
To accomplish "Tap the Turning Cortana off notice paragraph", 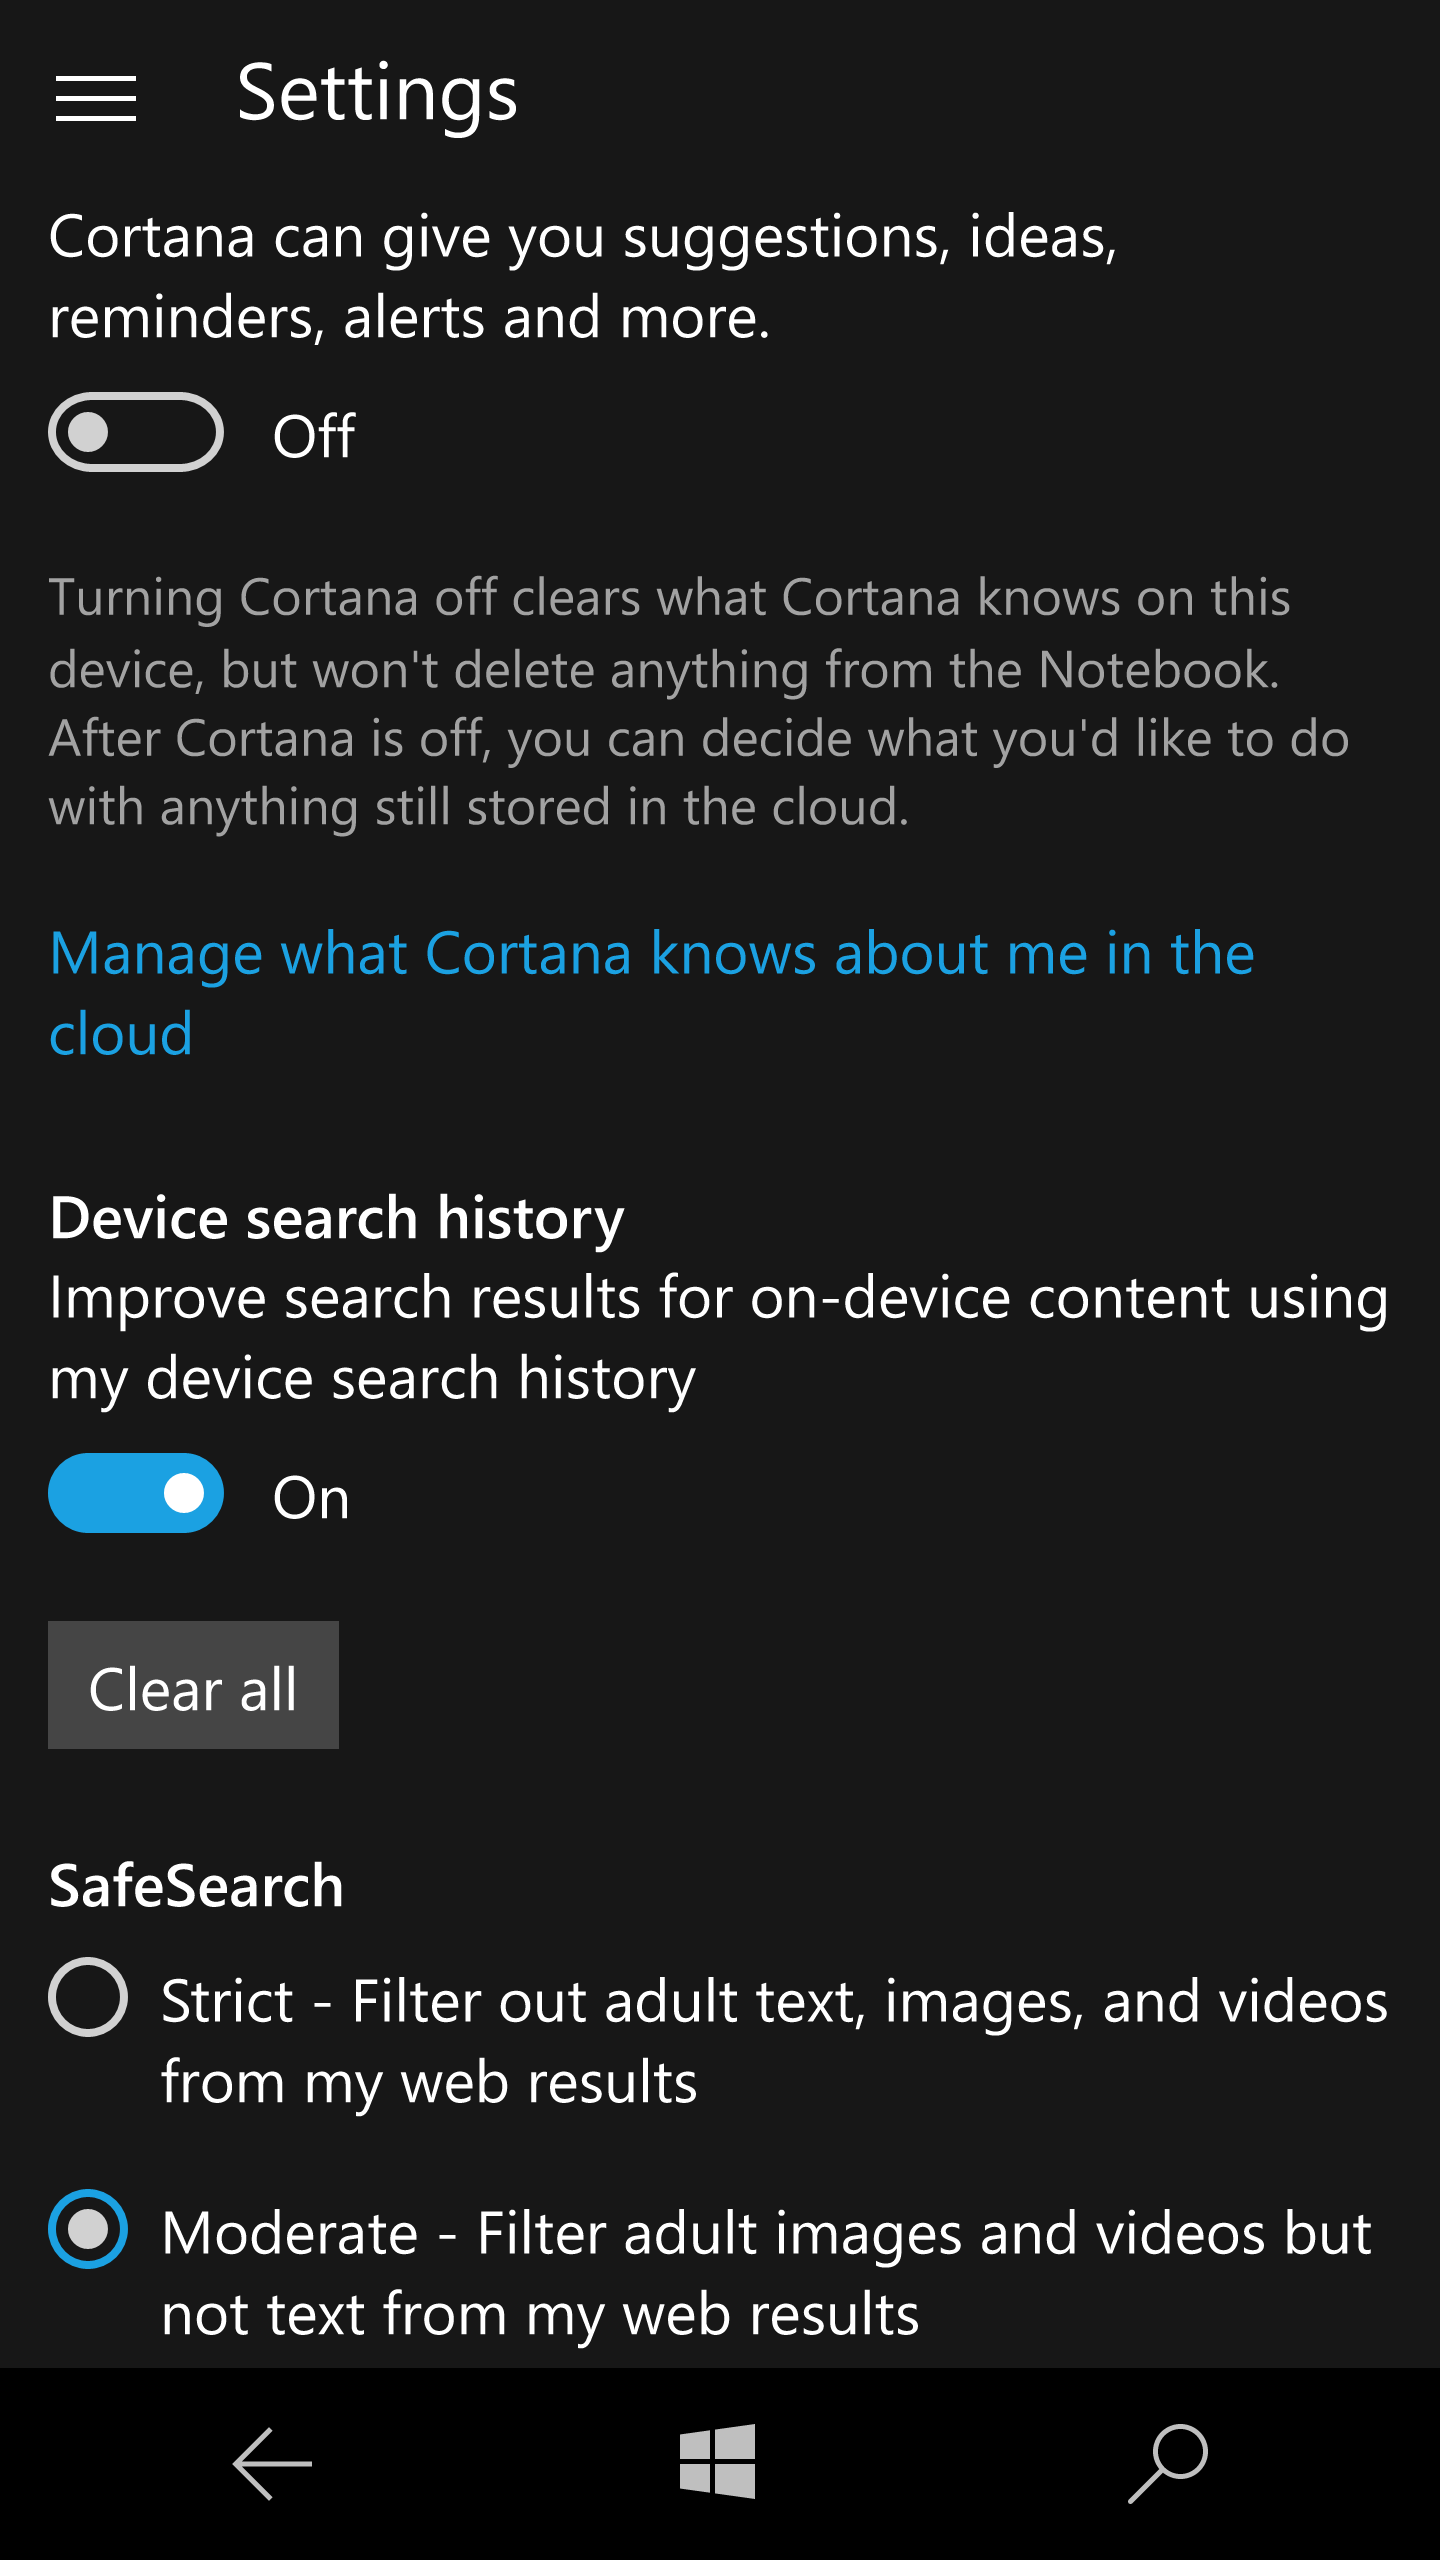I will point(700,702).
